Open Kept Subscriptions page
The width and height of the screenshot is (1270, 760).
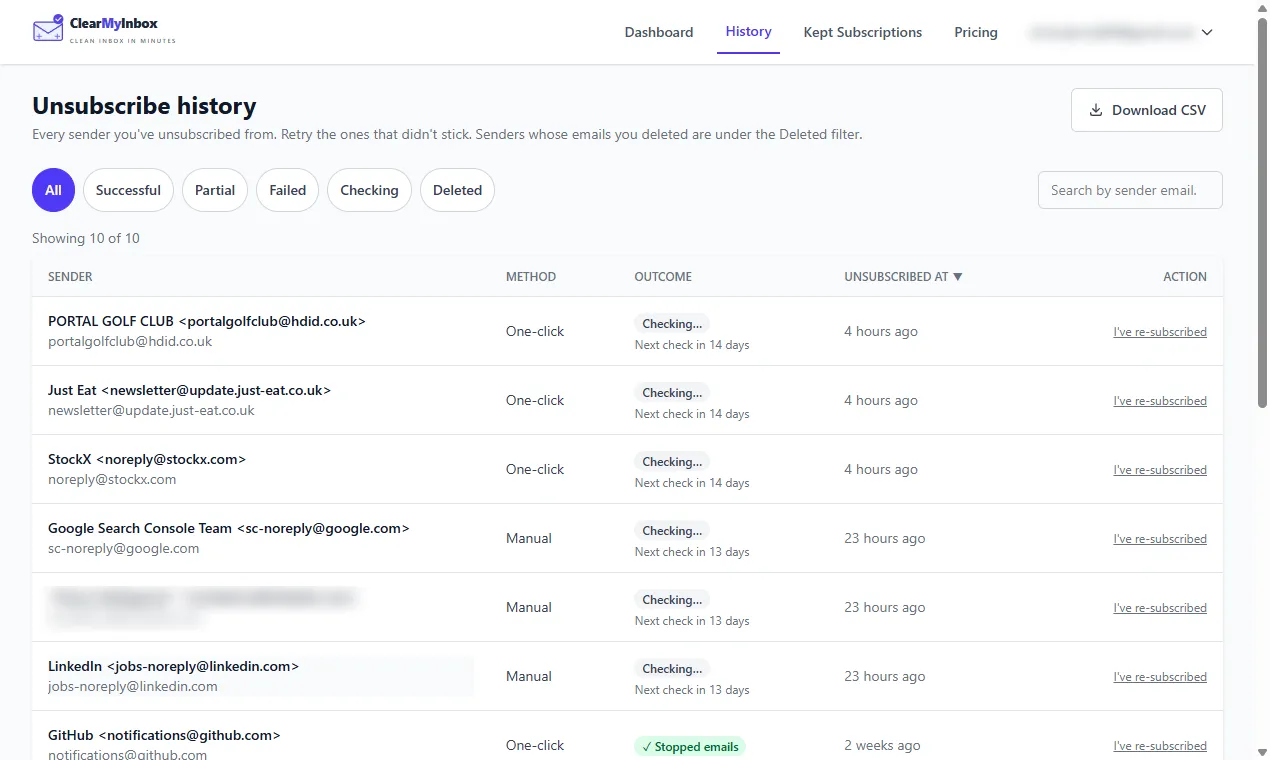pyautogui.click(x=863, y=32)
